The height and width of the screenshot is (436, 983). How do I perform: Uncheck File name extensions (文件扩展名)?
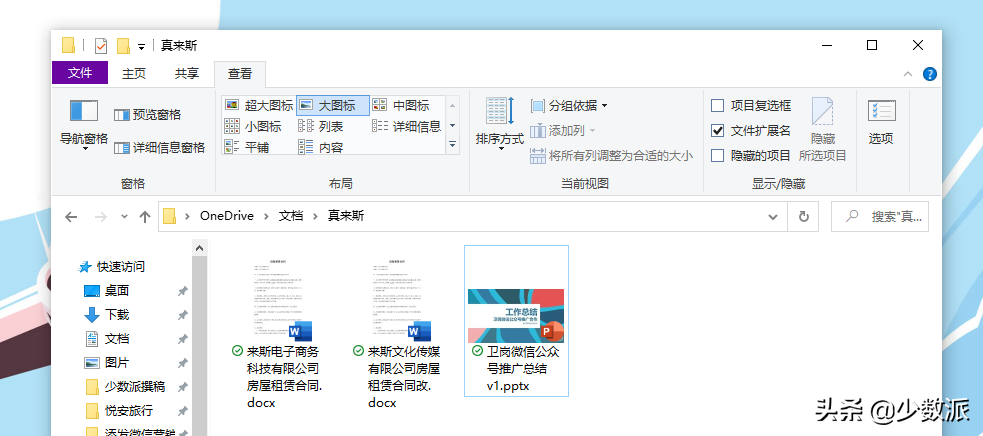click(x=751, y=130)
